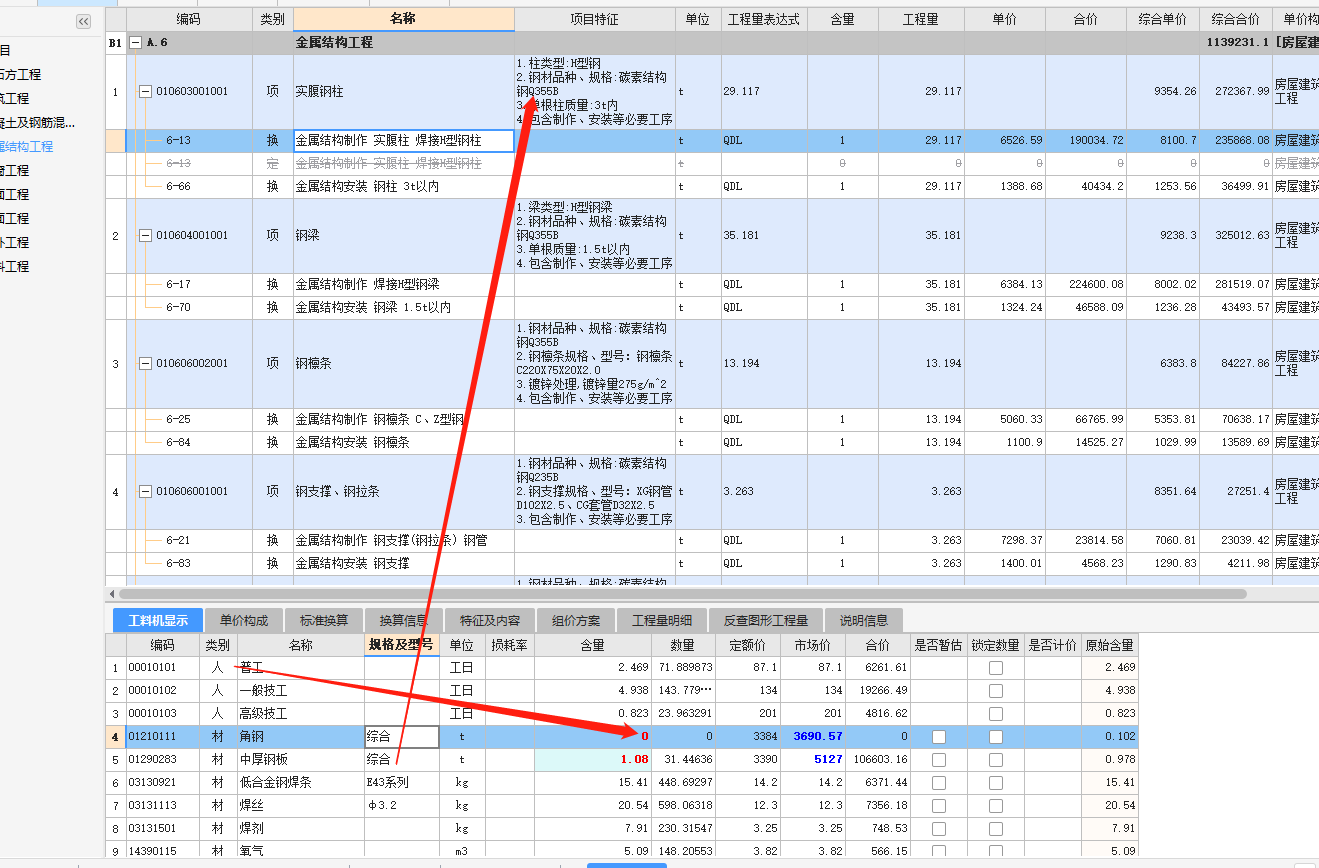The width and height of the screenshot is (1319, 868).
Task: Click the 工程量 35.181 of 钢梁 item
Action: coord(942,236)
